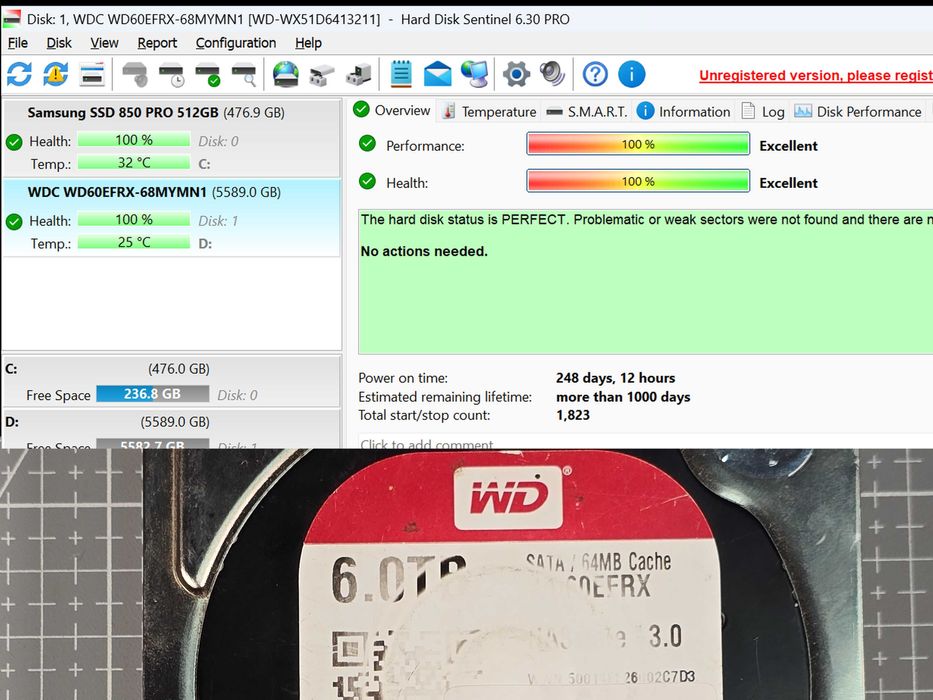The width and height of the screenshot is (933, 700).
Task: Click the 'Disk: 1' label in WDC entry
Action: tap(218, 221)
